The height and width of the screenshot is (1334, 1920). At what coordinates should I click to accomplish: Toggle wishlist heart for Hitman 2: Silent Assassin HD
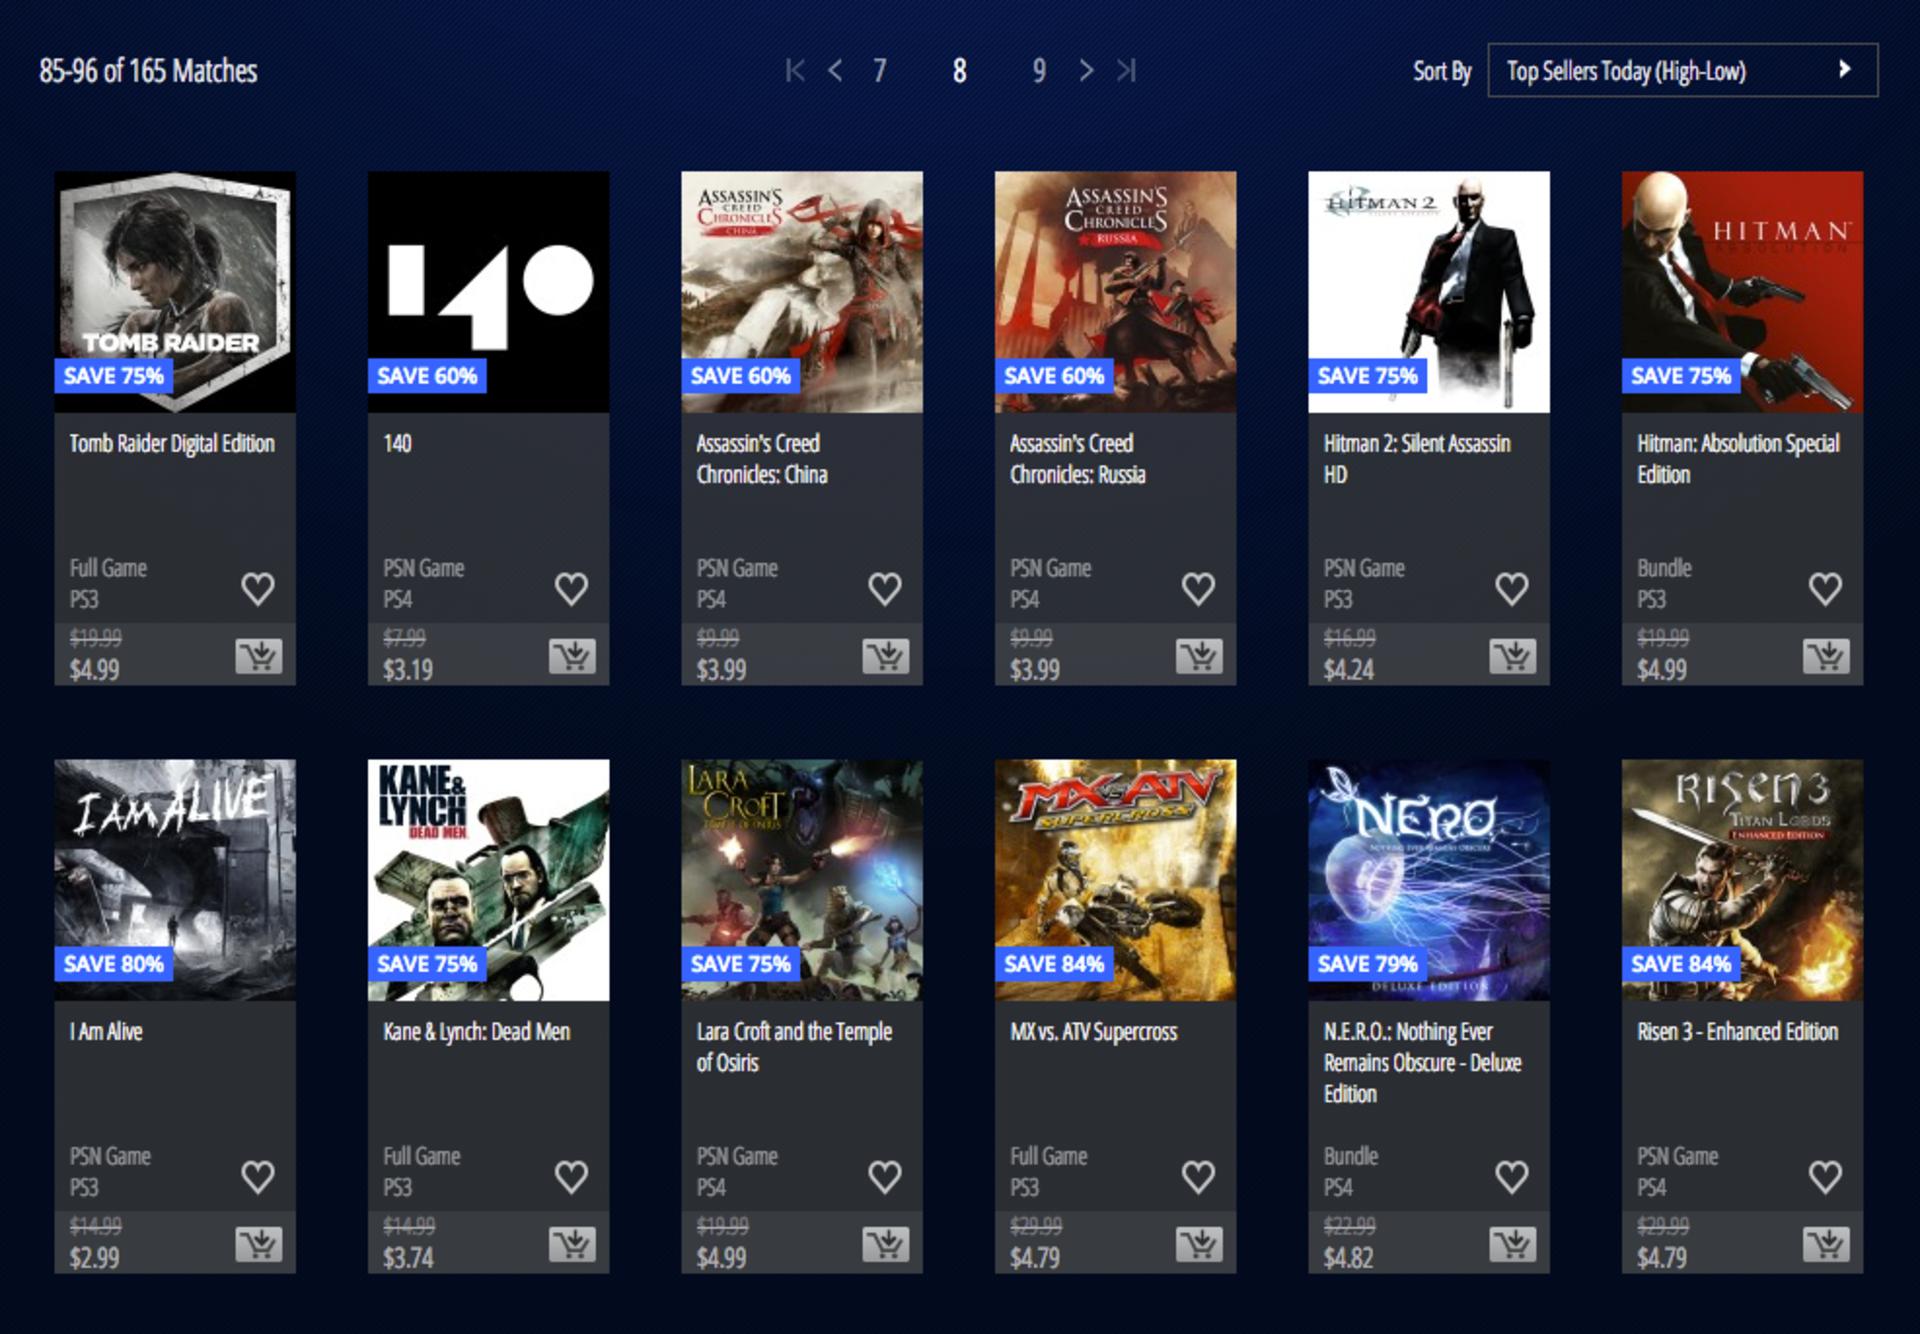tap(1512, 588)
